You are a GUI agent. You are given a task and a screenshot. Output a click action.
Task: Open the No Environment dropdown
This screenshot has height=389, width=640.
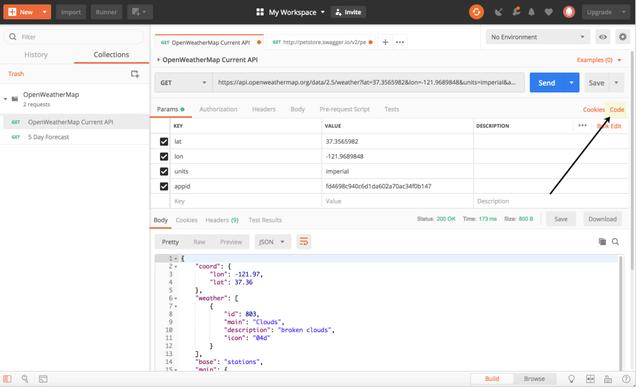tap(538, 37)
